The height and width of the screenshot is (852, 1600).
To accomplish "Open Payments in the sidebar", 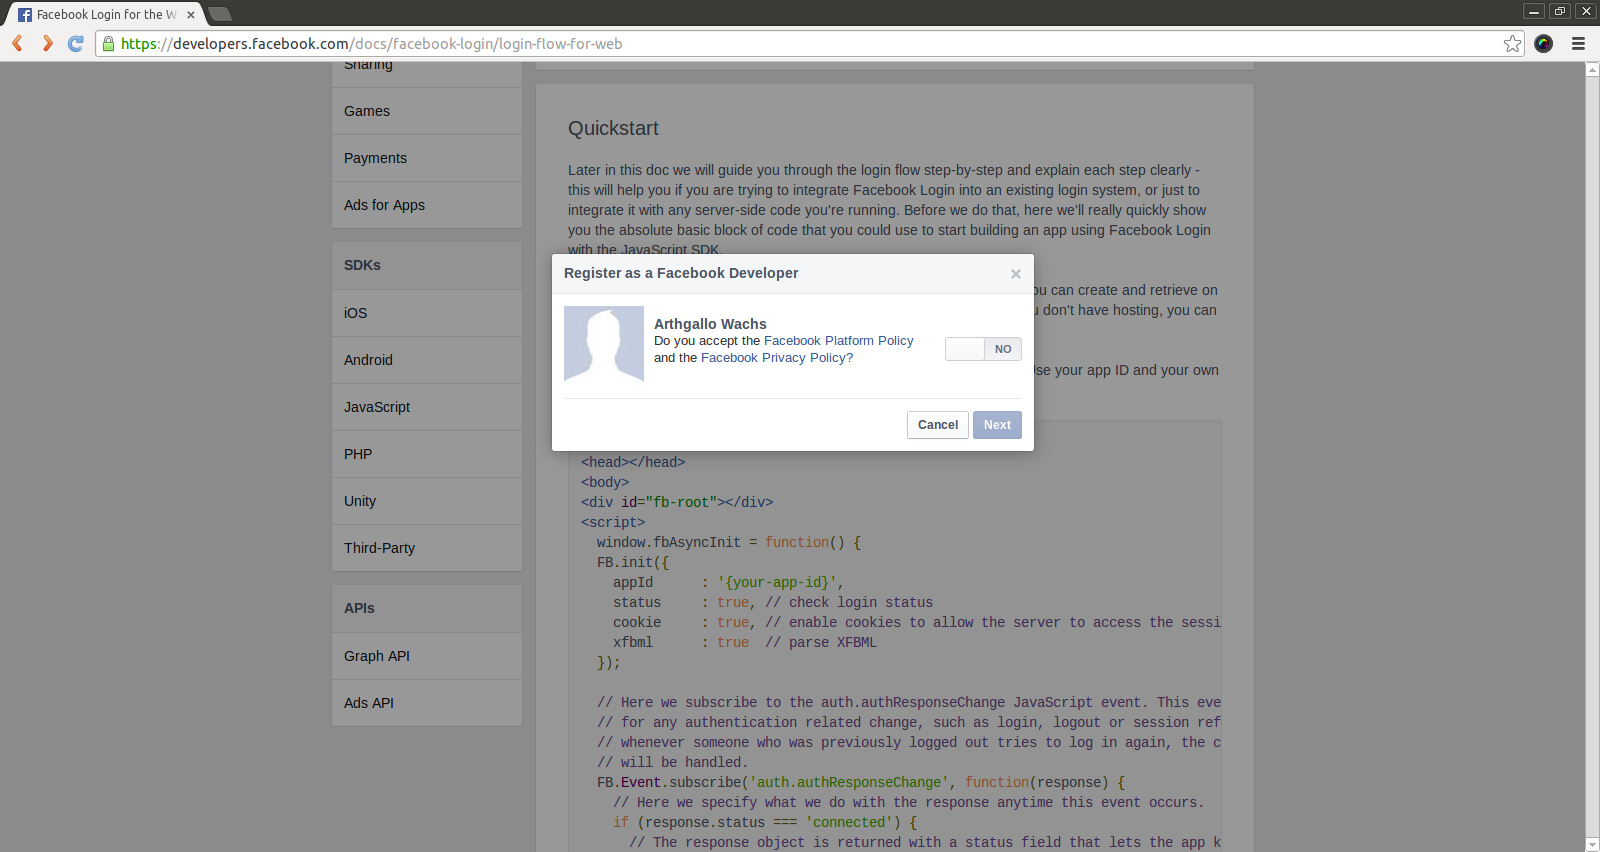I will tap(427, 158).
